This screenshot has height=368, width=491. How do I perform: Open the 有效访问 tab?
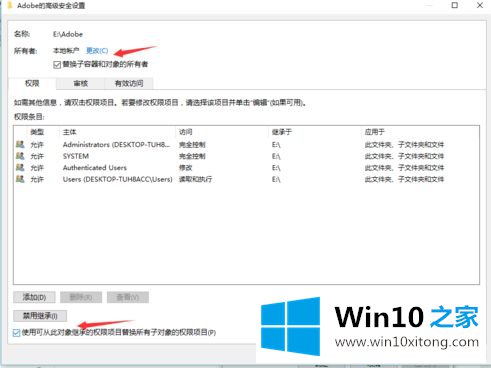click(x=129, y=83)
